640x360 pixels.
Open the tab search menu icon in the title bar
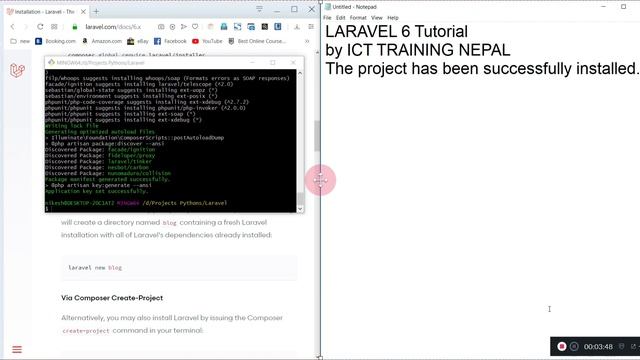point(259,9)
